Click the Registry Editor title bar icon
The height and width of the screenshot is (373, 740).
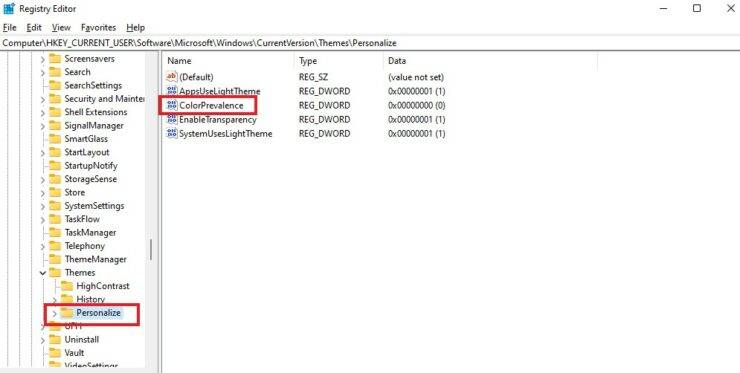[x=8, y=8]
